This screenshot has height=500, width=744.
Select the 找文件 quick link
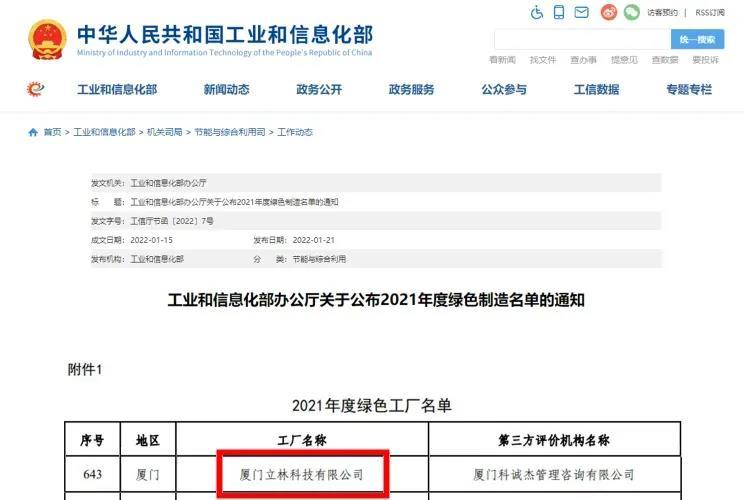543,60
